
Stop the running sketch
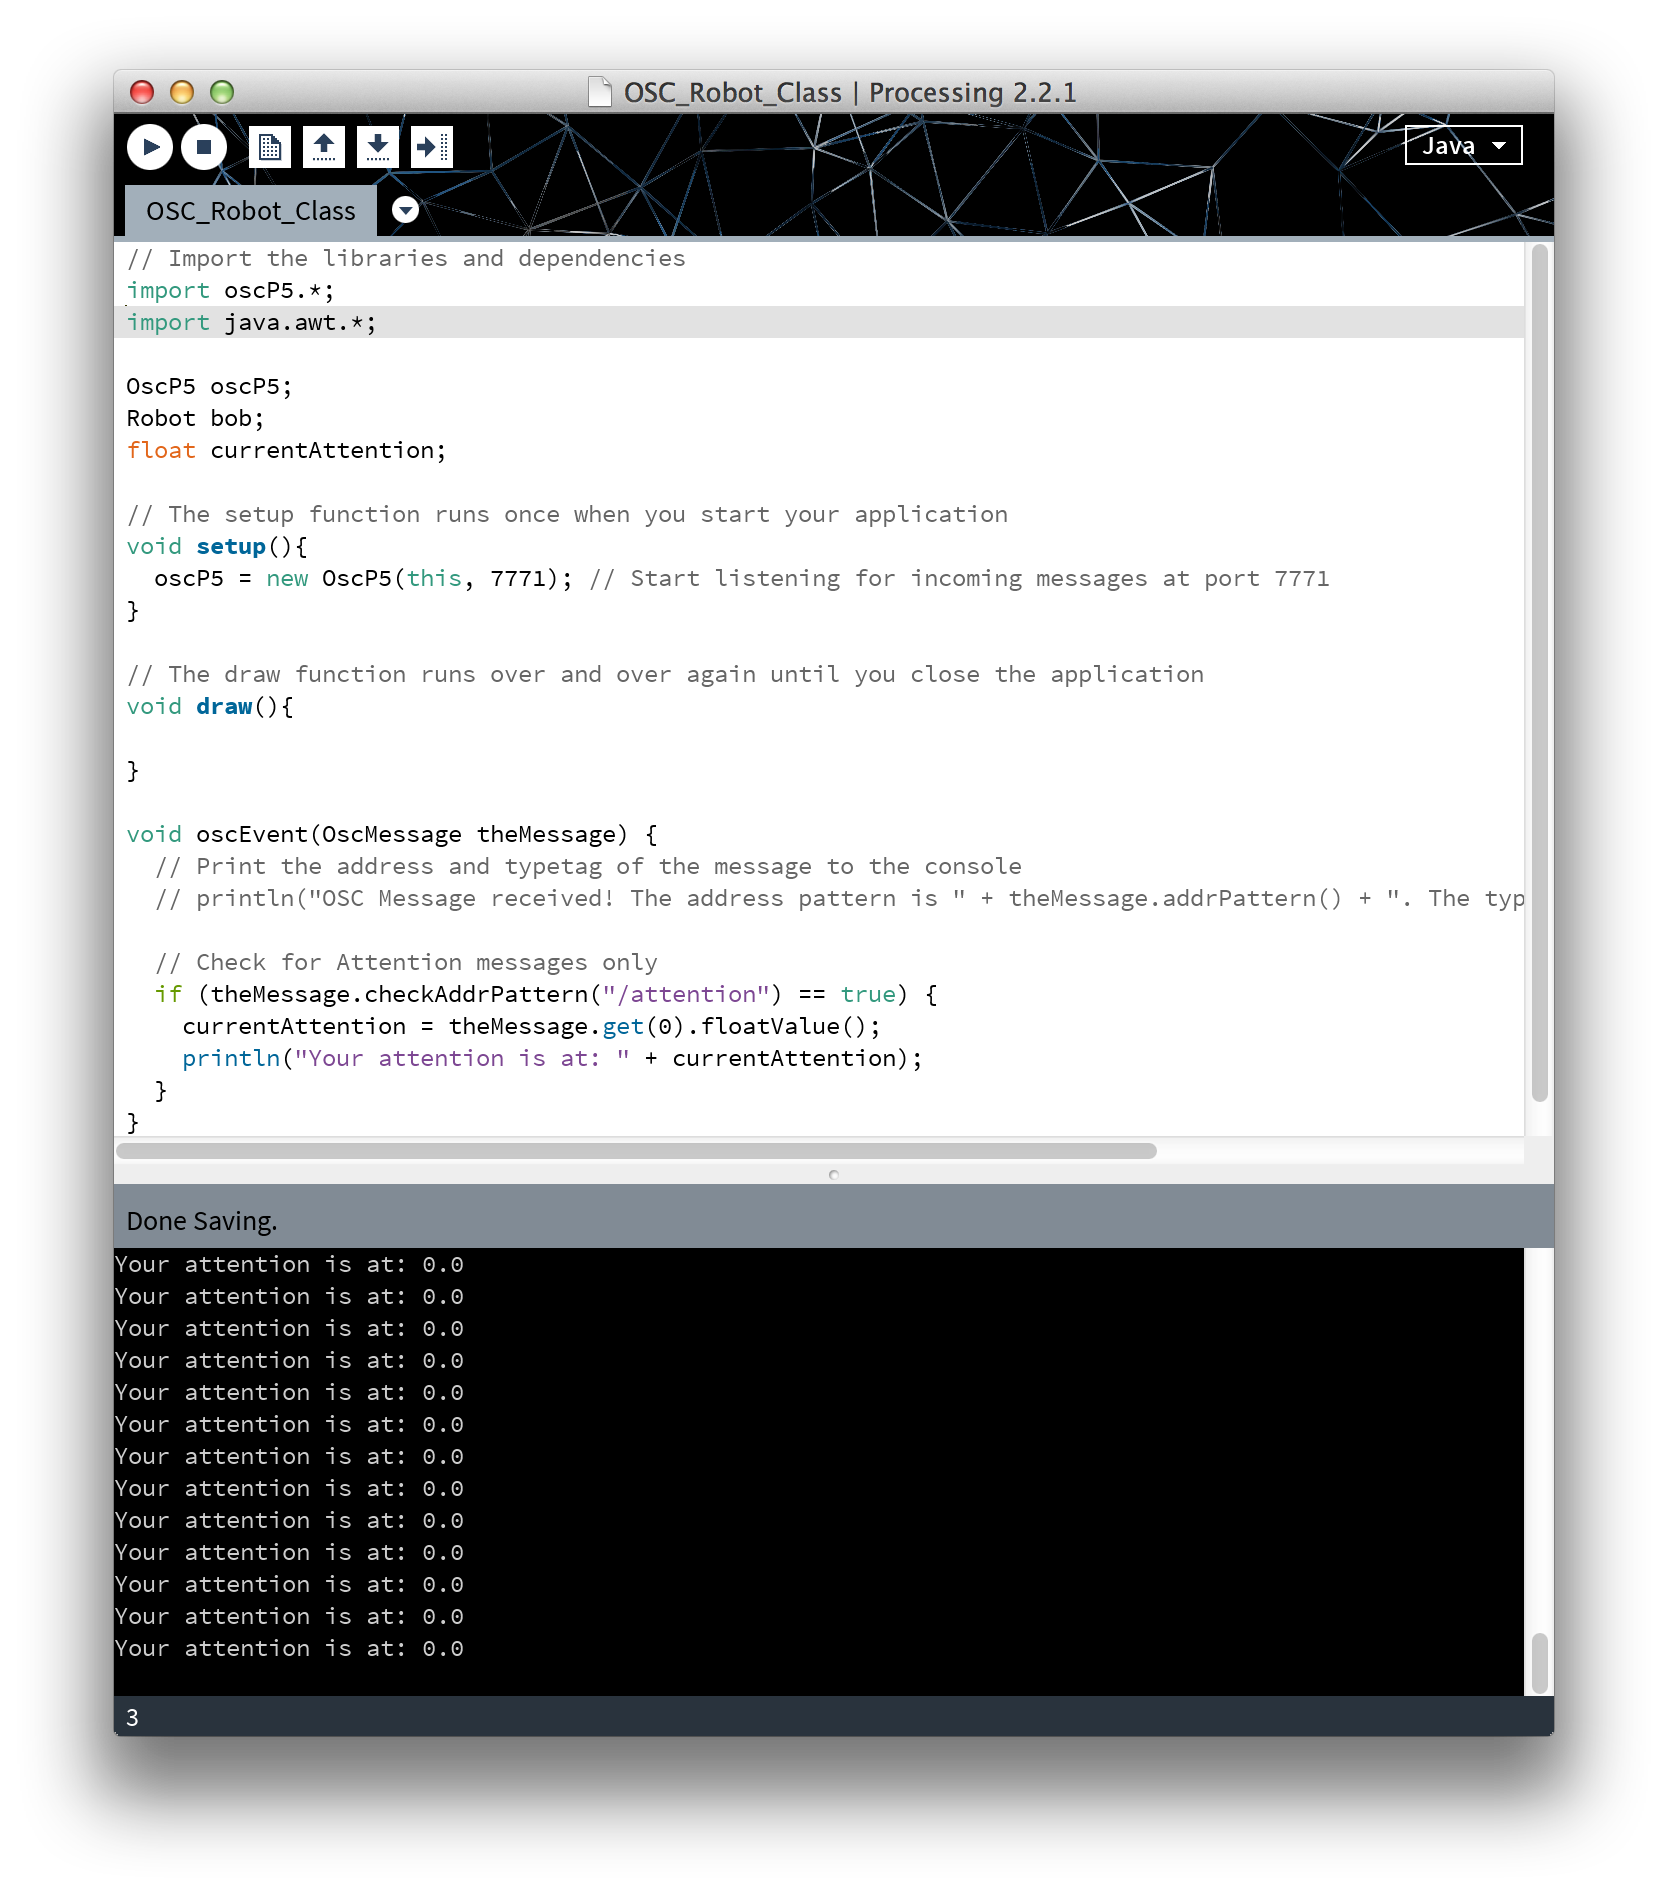(204, 147)
